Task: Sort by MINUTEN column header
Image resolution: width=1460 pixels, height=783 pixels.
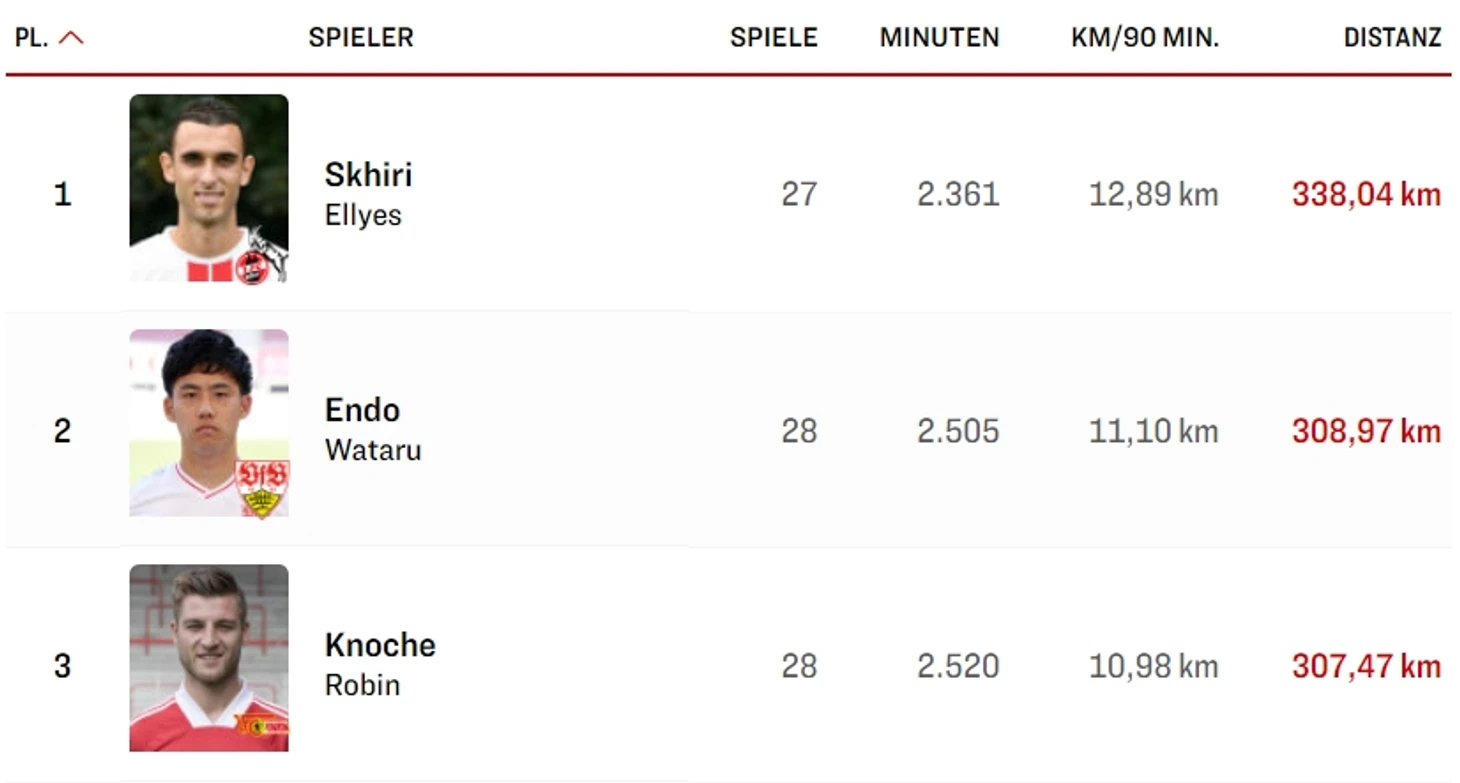Action: tap(940, 38)
